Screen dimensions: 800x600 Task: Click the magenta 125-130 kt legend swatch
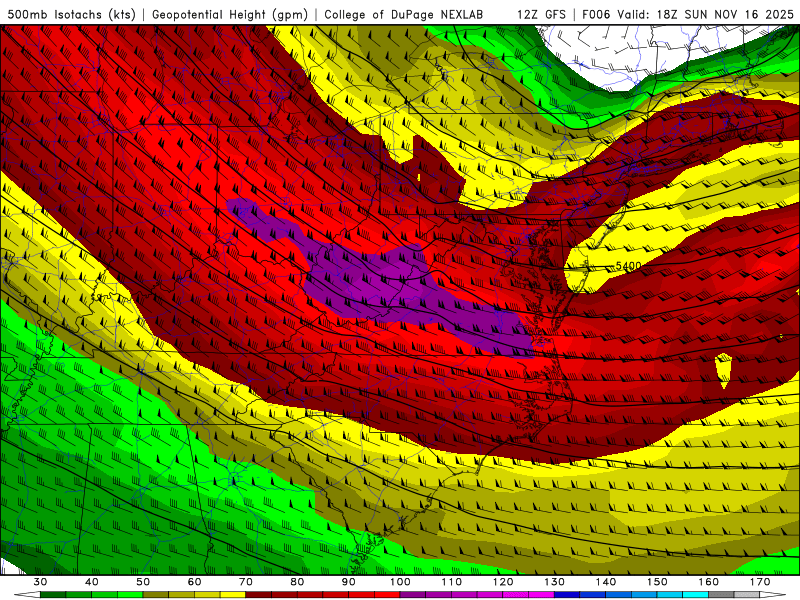(541, 594)
